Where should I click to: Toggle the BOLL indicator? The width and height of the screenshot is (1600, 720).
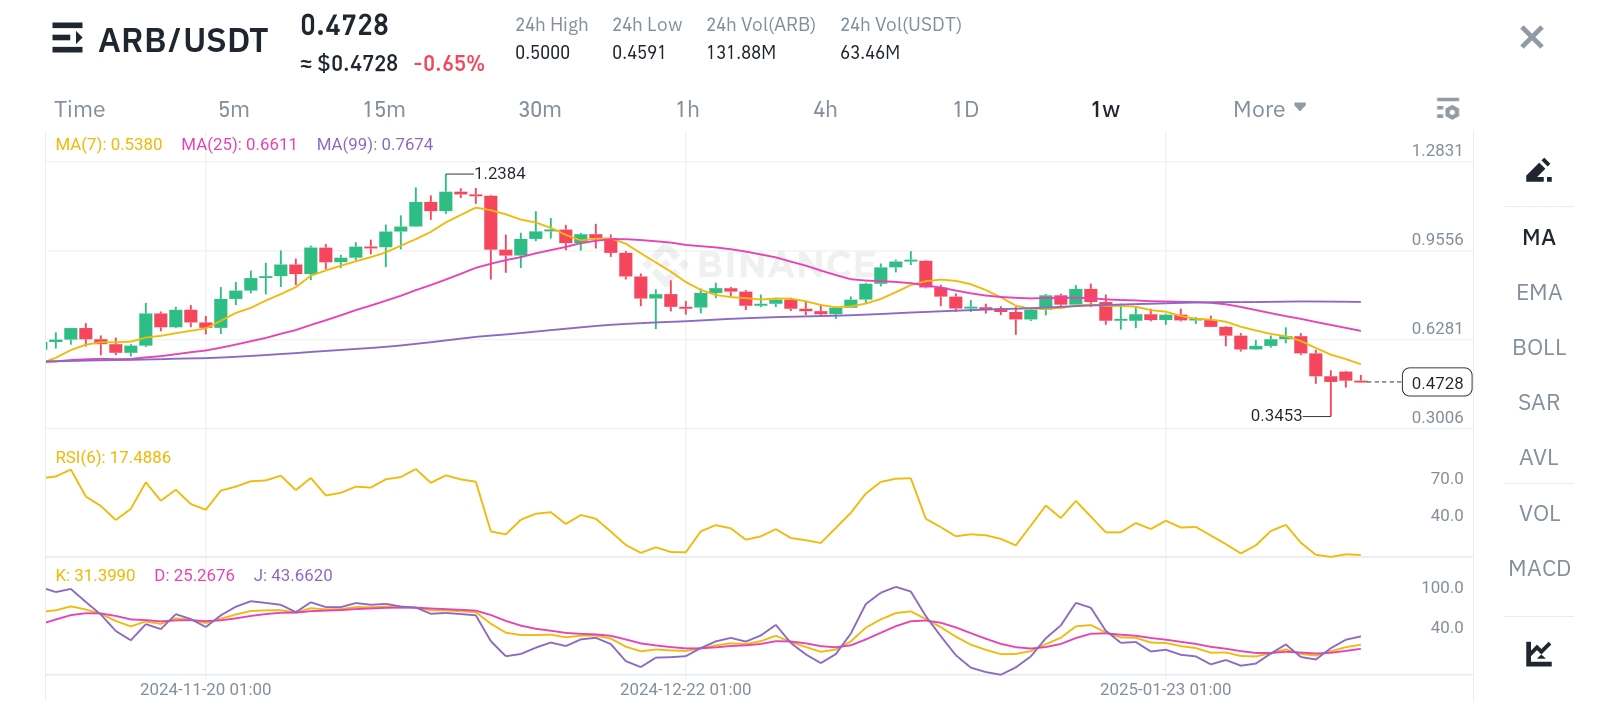click(x=1539, y=347)
